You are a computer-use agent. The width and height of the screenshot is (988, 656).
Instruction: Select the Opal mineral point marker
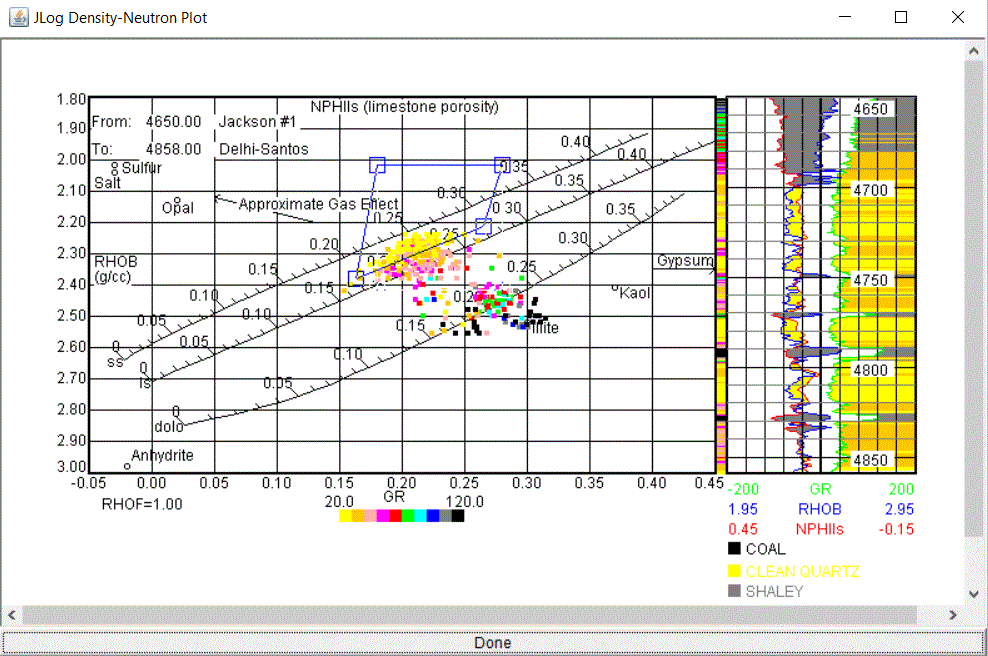pyautogui.click(x=177, y=201)
